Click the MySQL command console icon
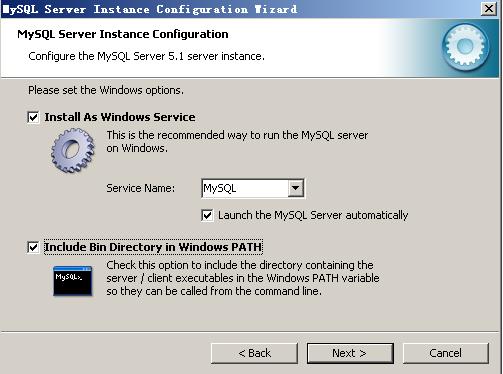This screenshot has height=374, width=503. (72, 281)
